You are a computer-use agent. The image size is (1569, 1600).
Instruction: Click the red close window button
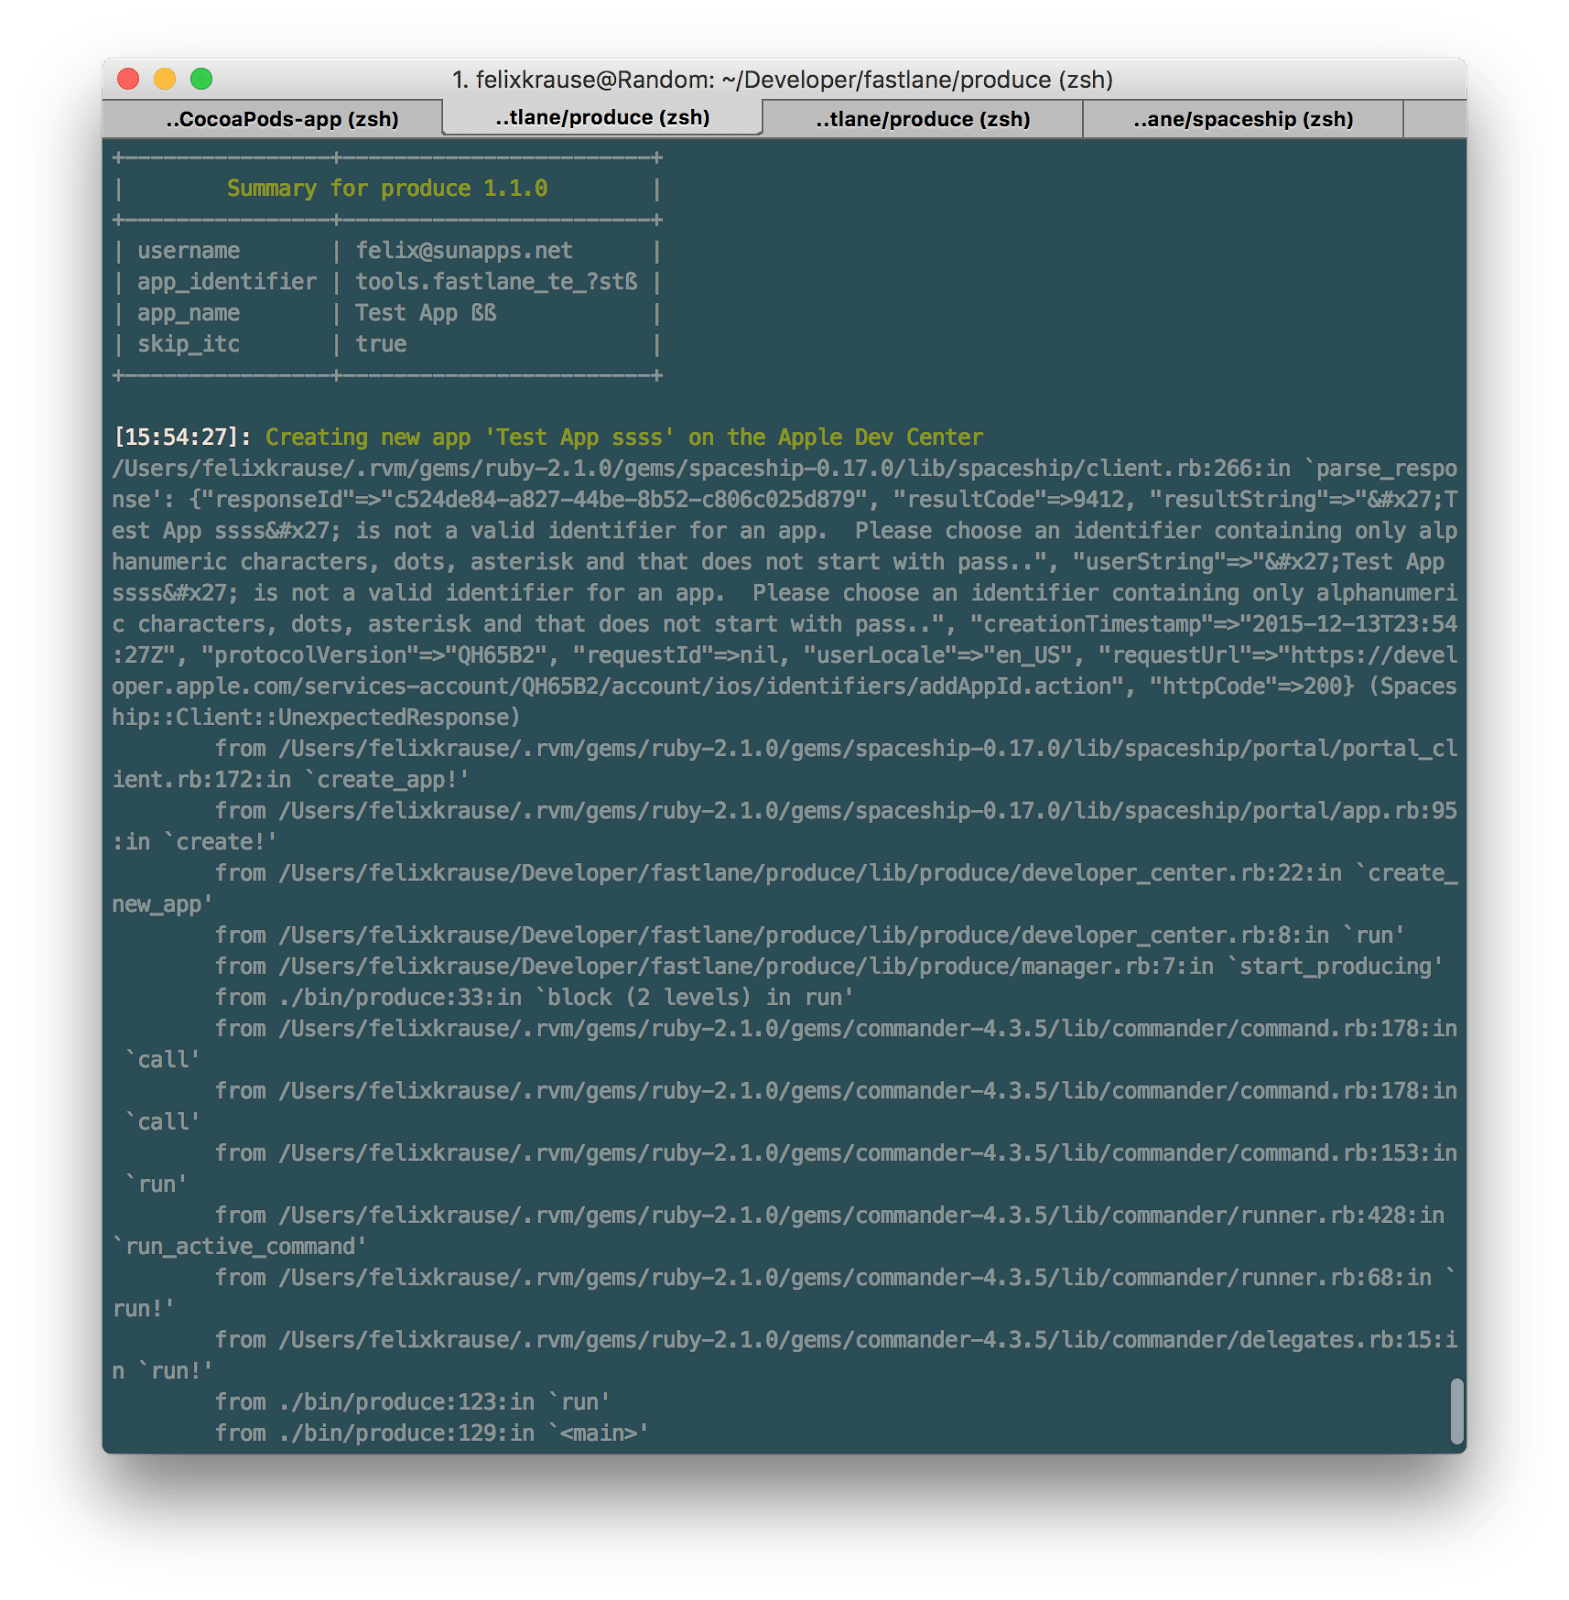click(128, 79)
